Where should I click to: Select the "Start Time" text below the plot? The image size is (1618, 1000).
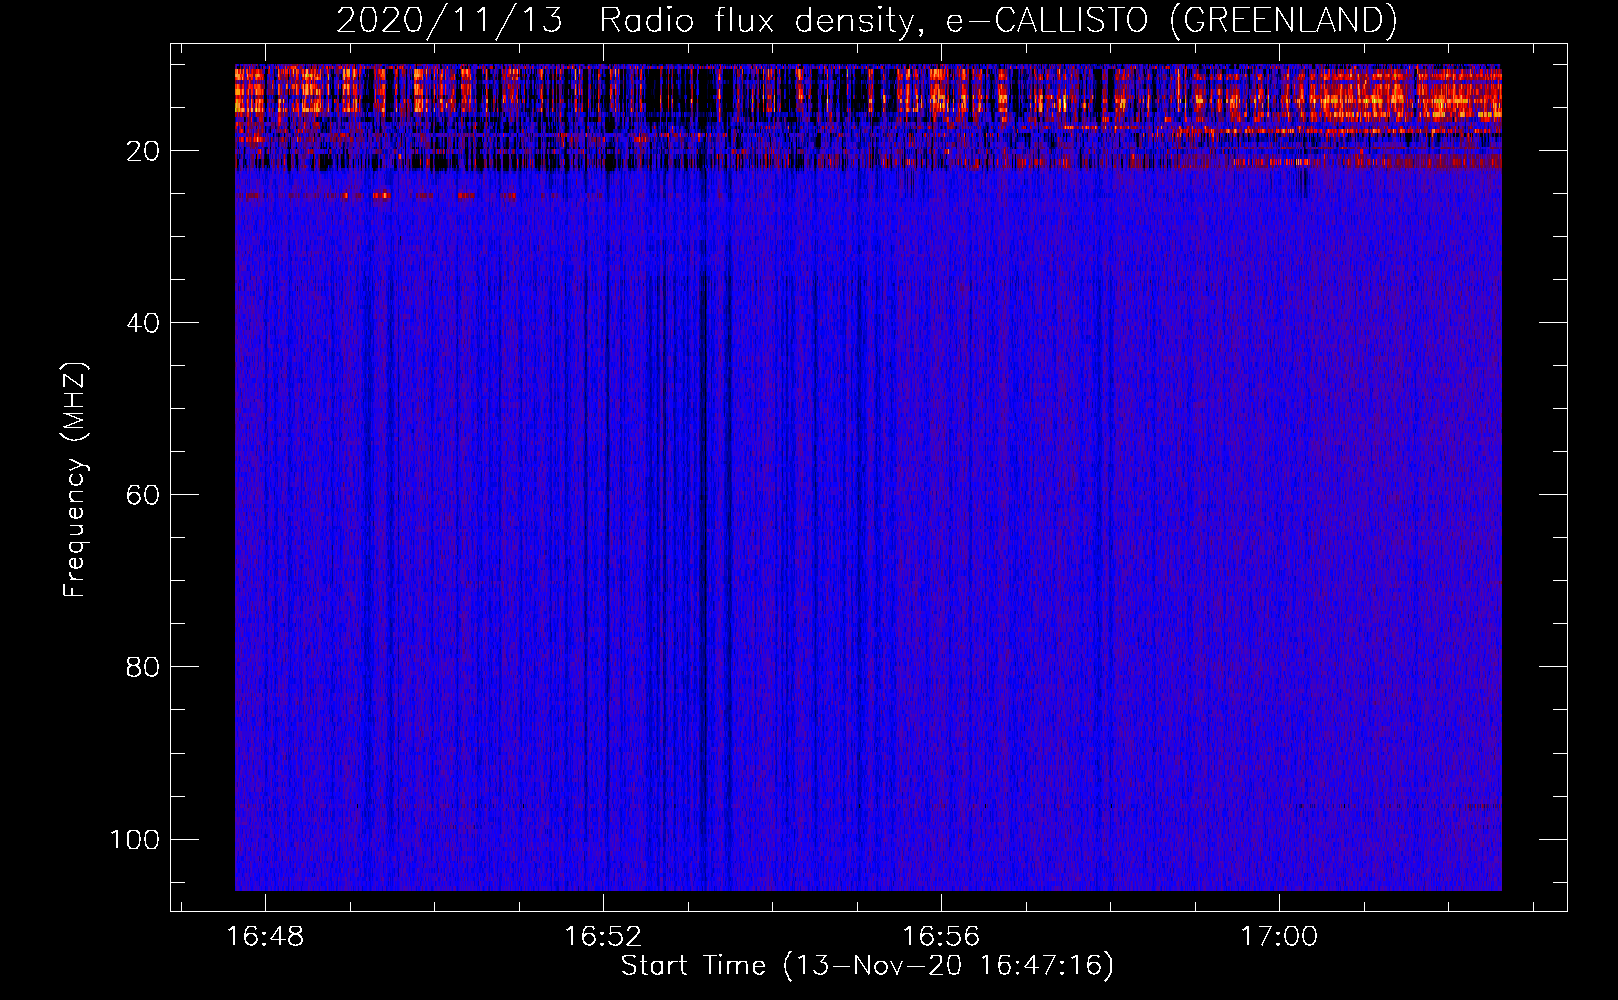click(693, 966)
